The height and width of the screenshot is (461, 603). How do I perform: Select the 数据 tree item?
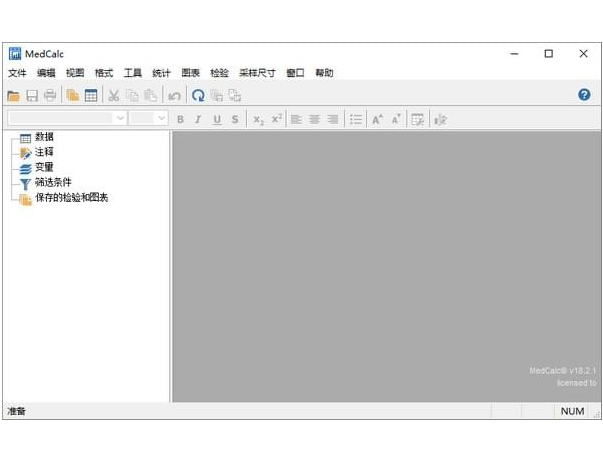pos(44,137)
